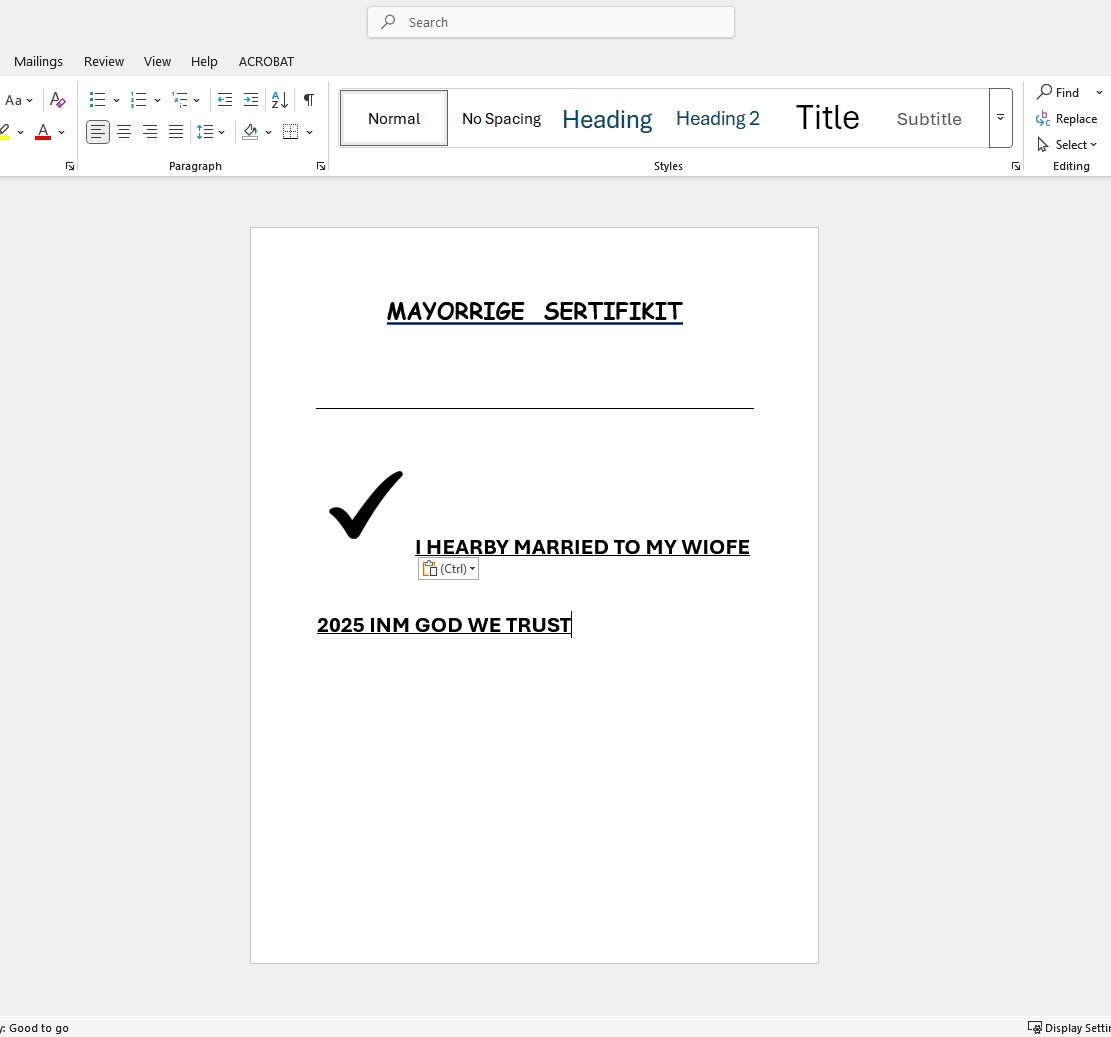Viewport: 1111px width, 1037px height.
Task: Switch to the ACROBAT tab
Action: tap(266, 62)
